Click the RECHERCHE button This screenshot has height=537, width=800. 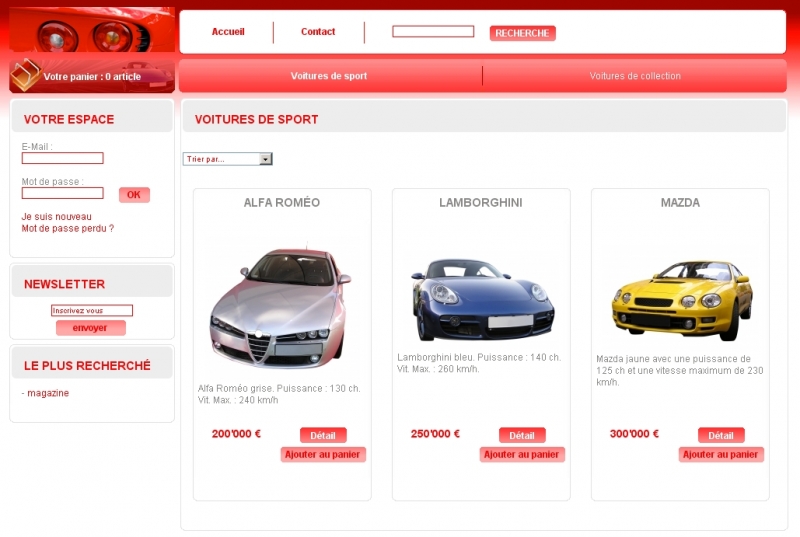tap(522, 33)
